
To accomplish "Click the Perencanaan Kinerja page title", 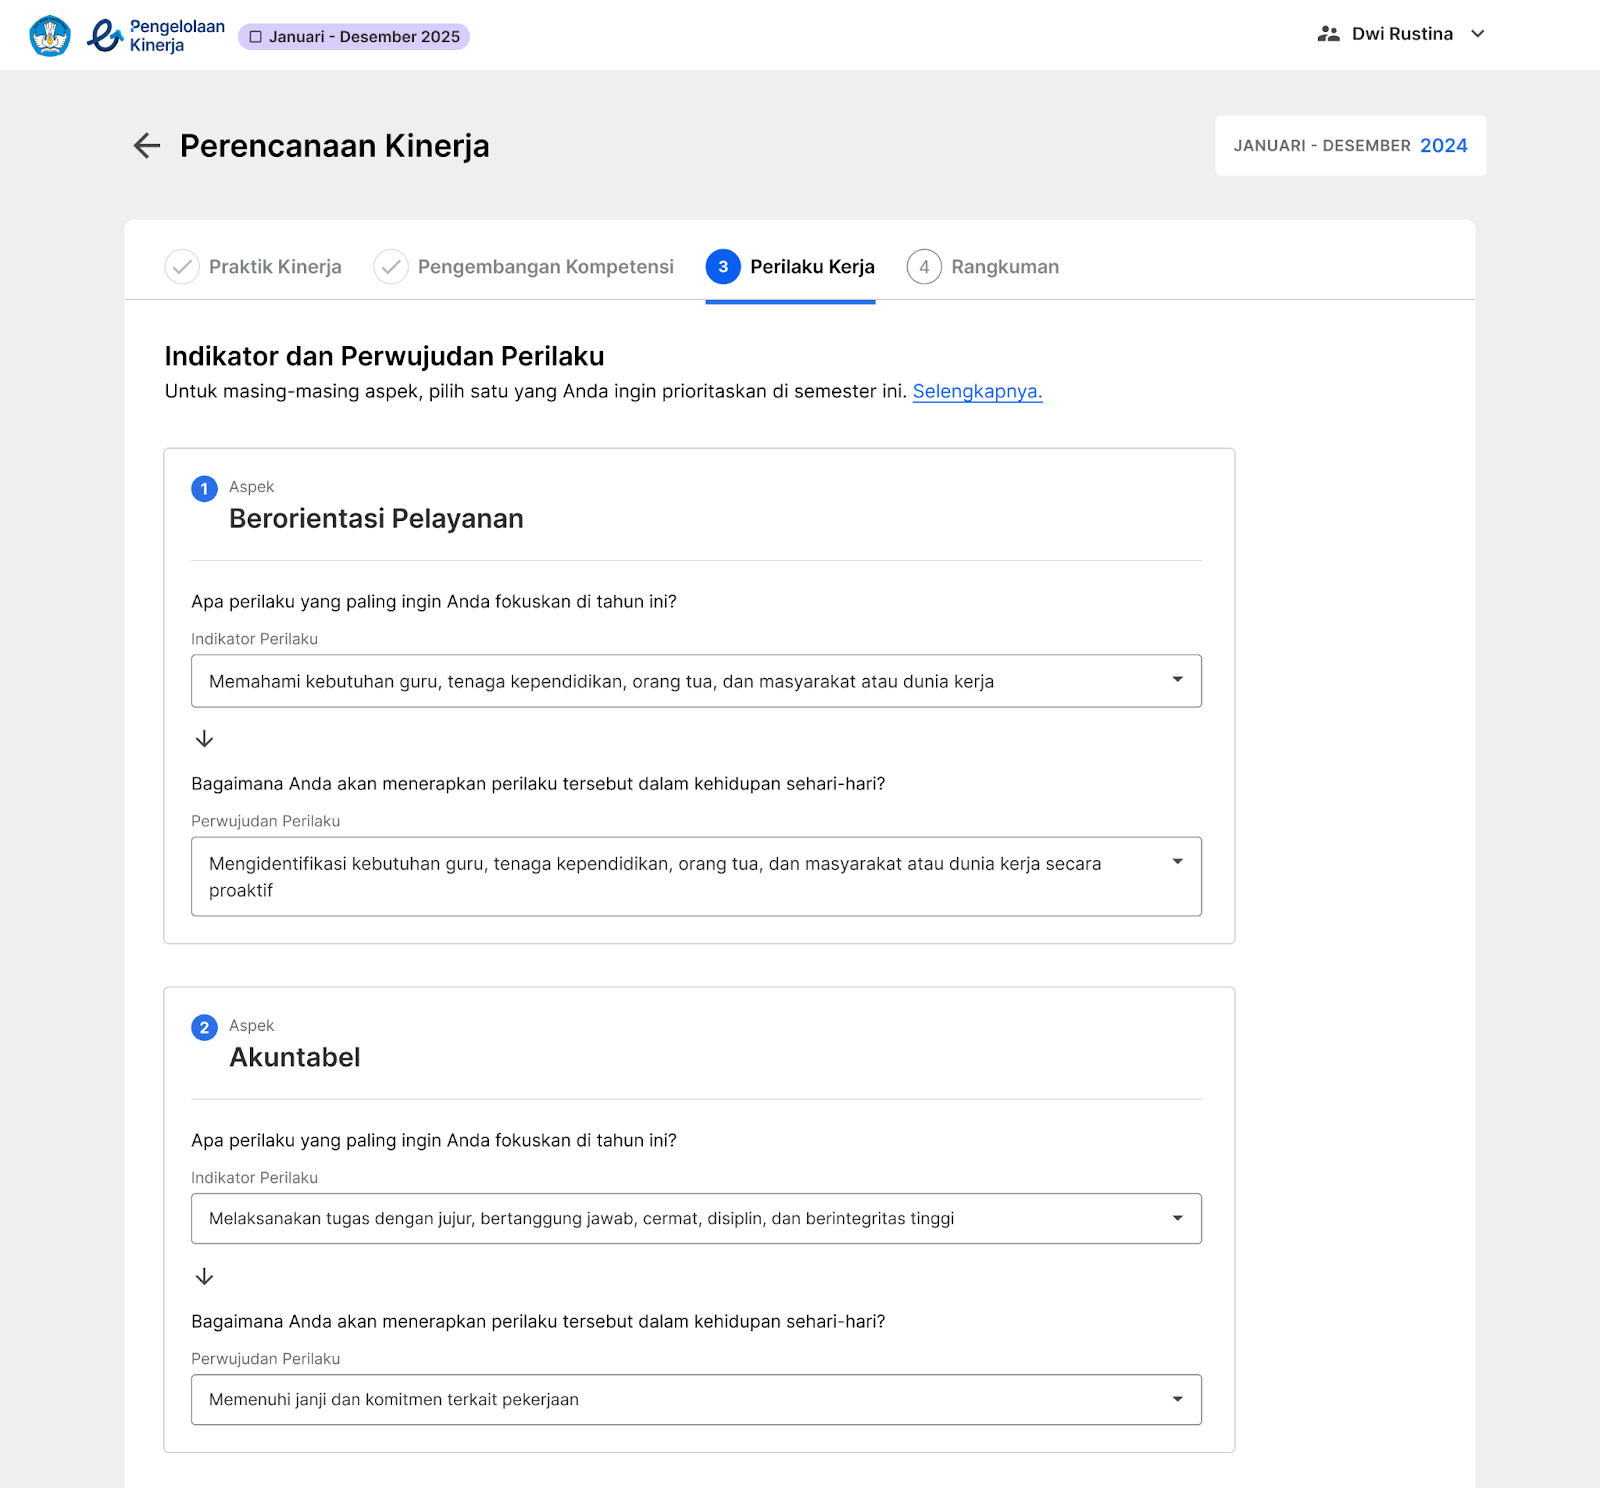I will click(x=335, y=146).
